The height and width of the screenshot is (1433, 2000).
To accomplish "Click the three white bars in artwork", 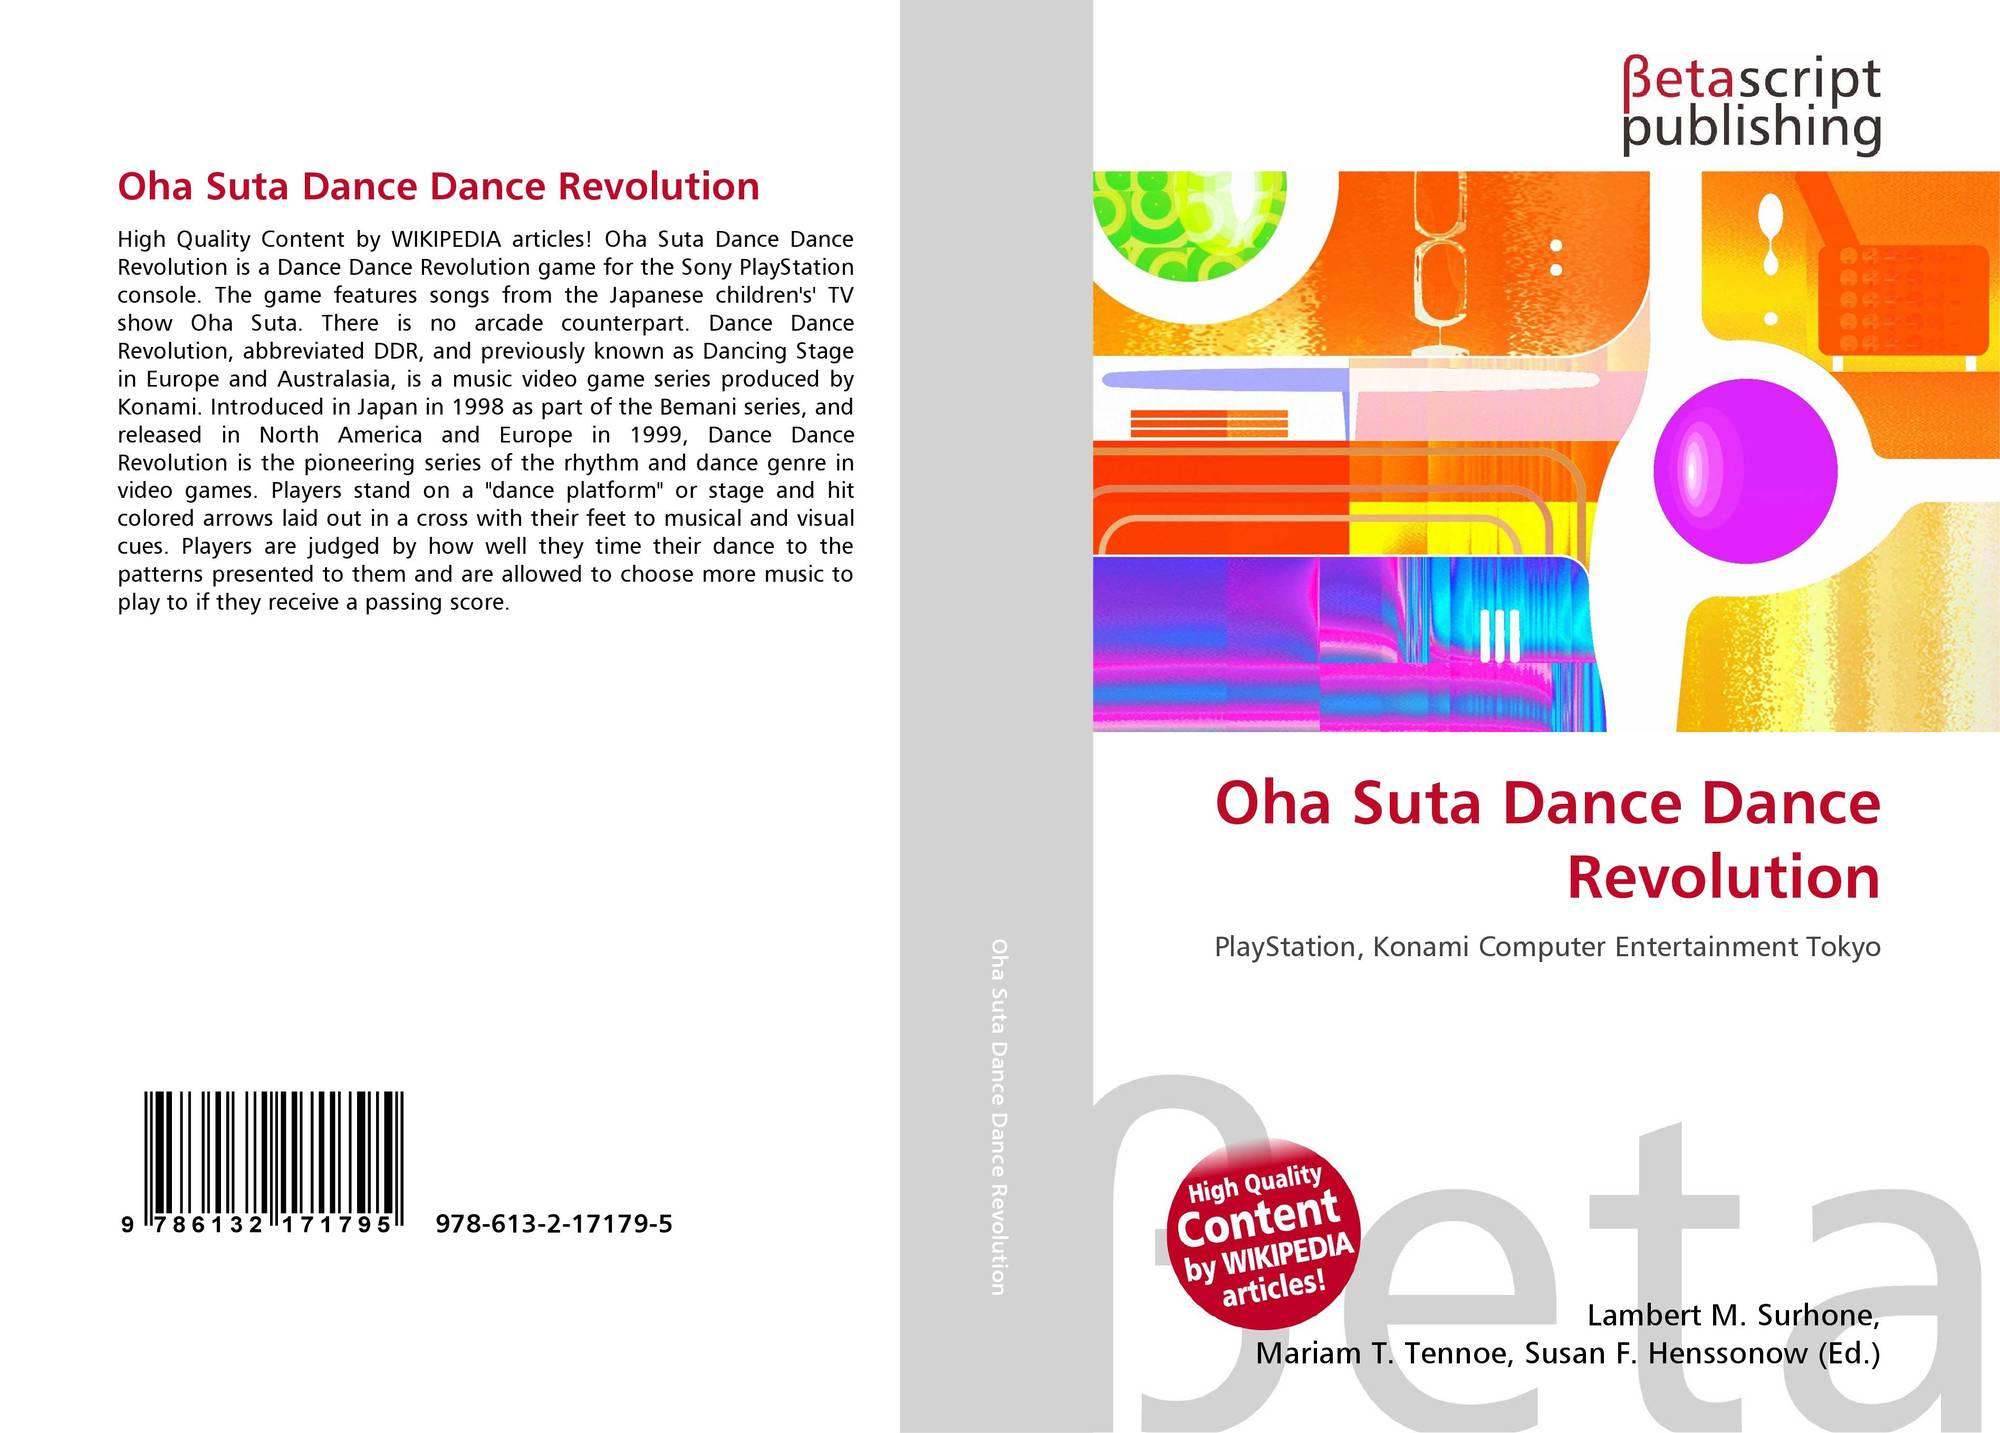I will pos(1498,636).
